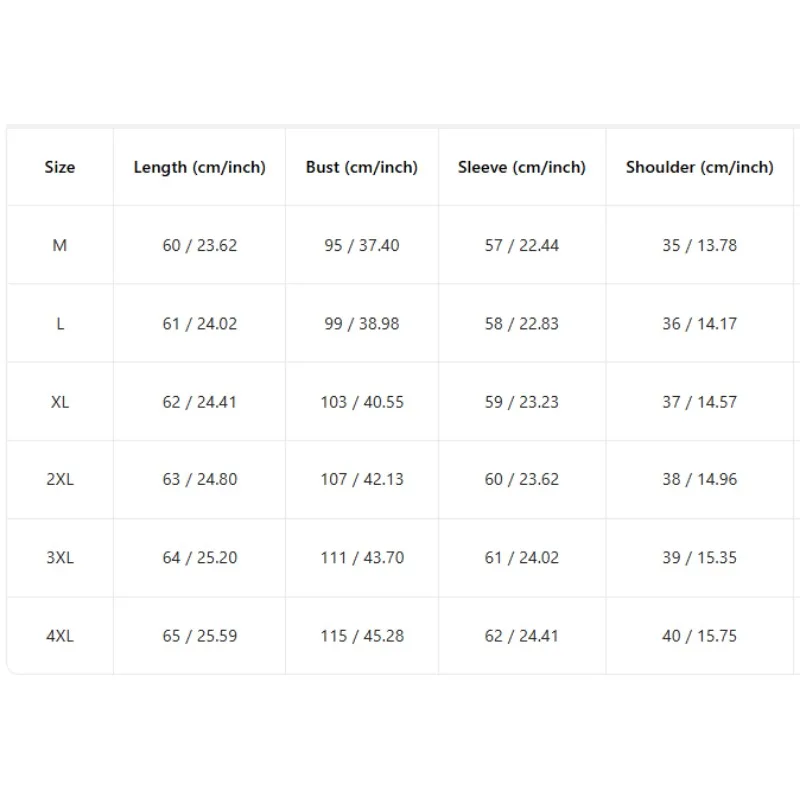Click the Shoulder (cm/inch) header
Image resolution: width=800 pixels, height=800 pixels.
(x=699, y=167)
